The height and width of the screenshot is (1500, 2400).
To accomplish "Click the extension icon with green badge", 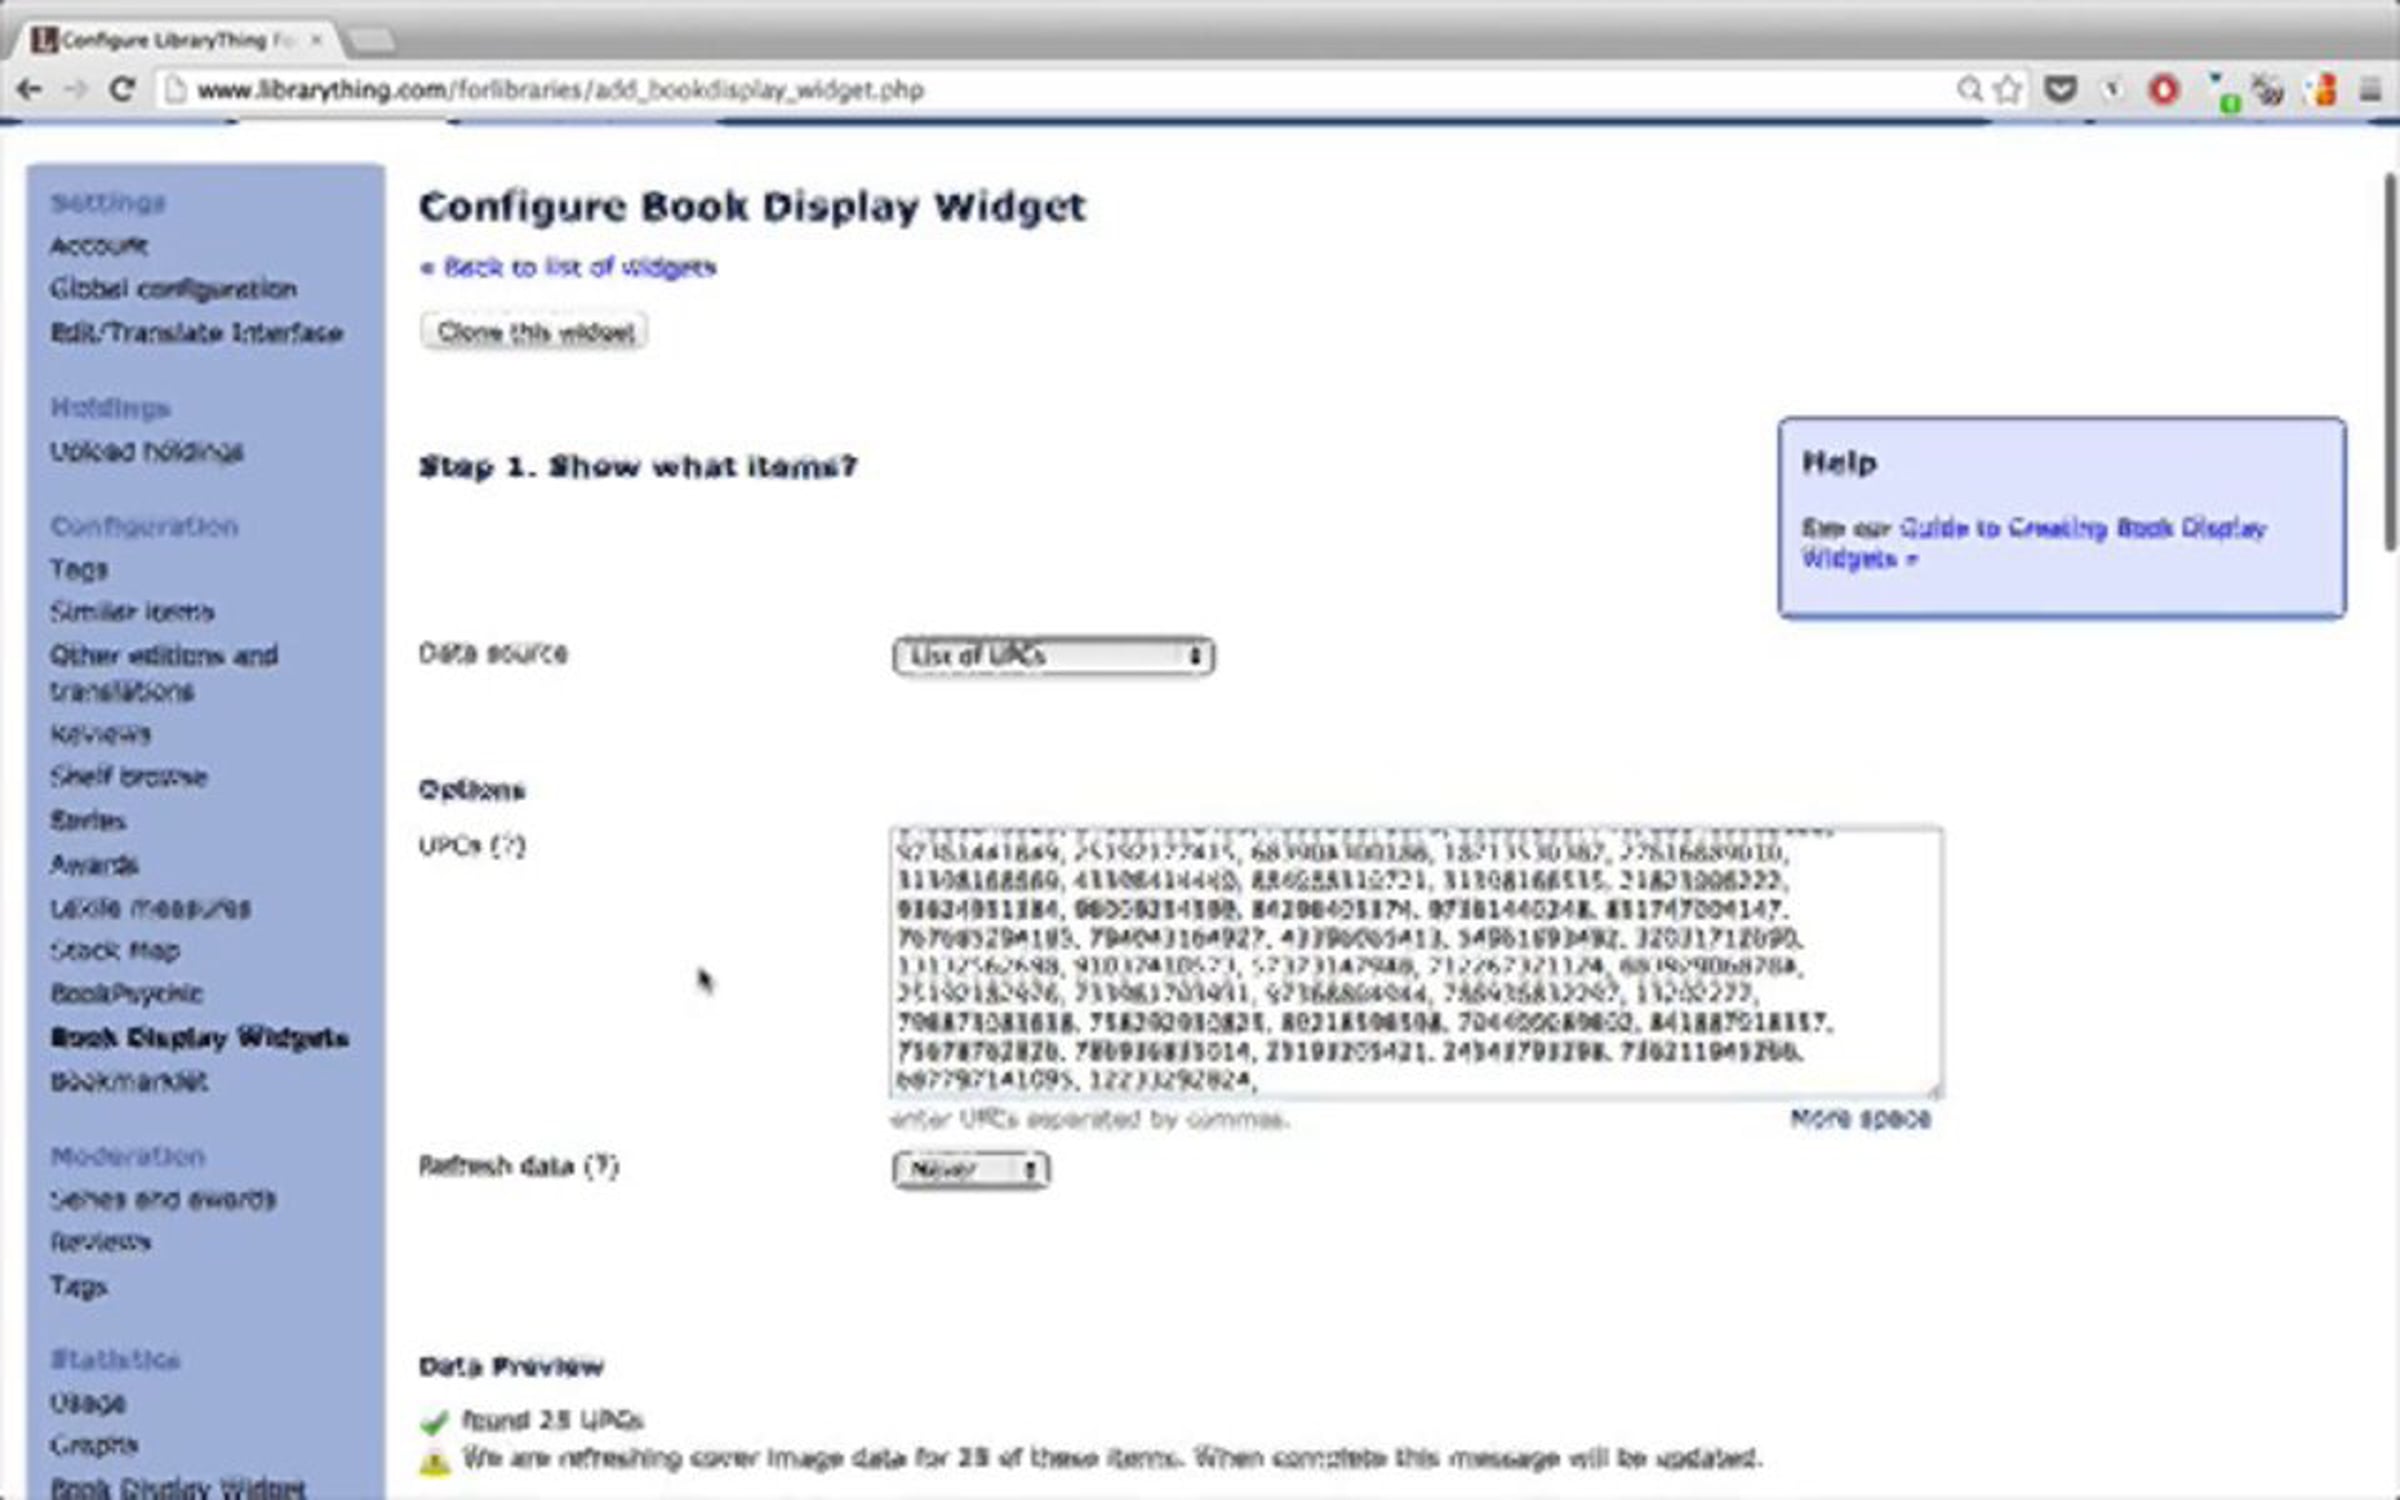I will (2223, 92).
